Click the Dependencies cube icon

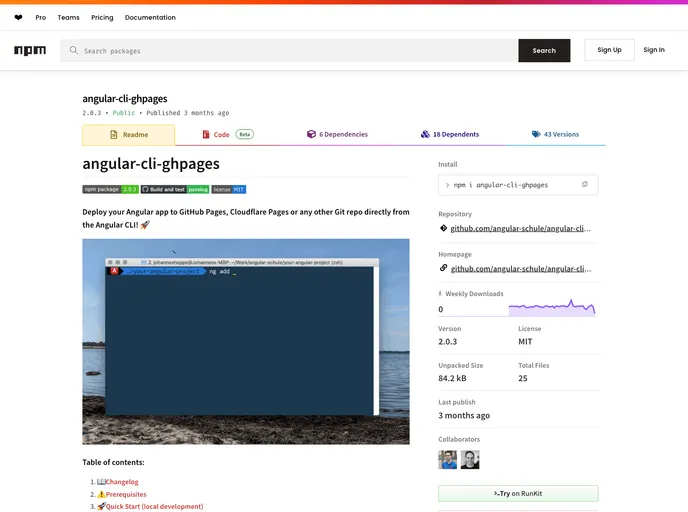(x=311, y=134)
